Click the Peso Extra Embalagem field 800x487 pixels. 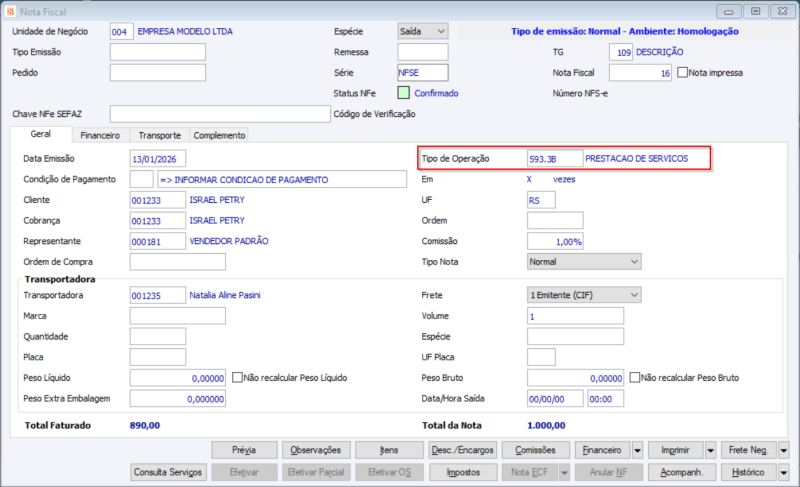coord(178,398)
